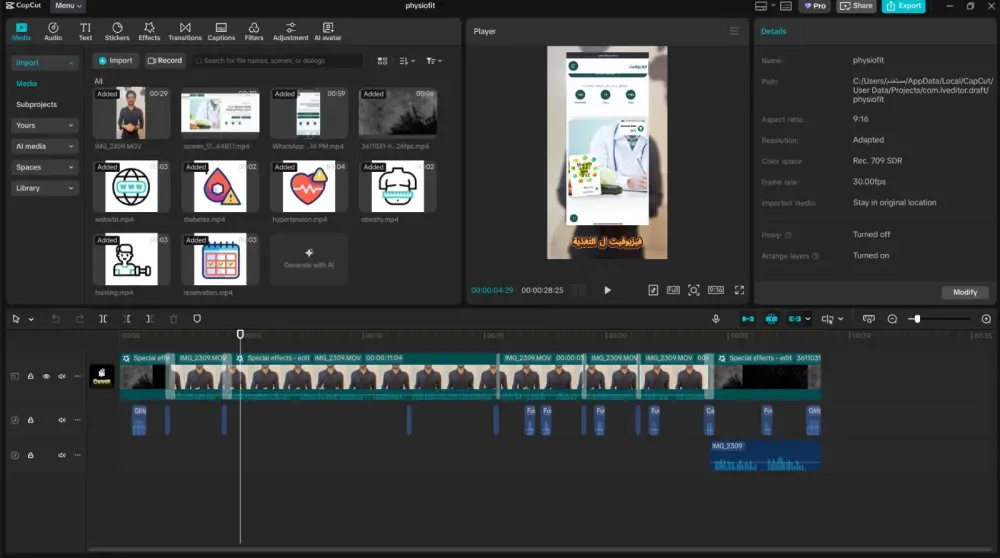
Task: Expand the AI media sidebar section
Action: pos(45,146)
